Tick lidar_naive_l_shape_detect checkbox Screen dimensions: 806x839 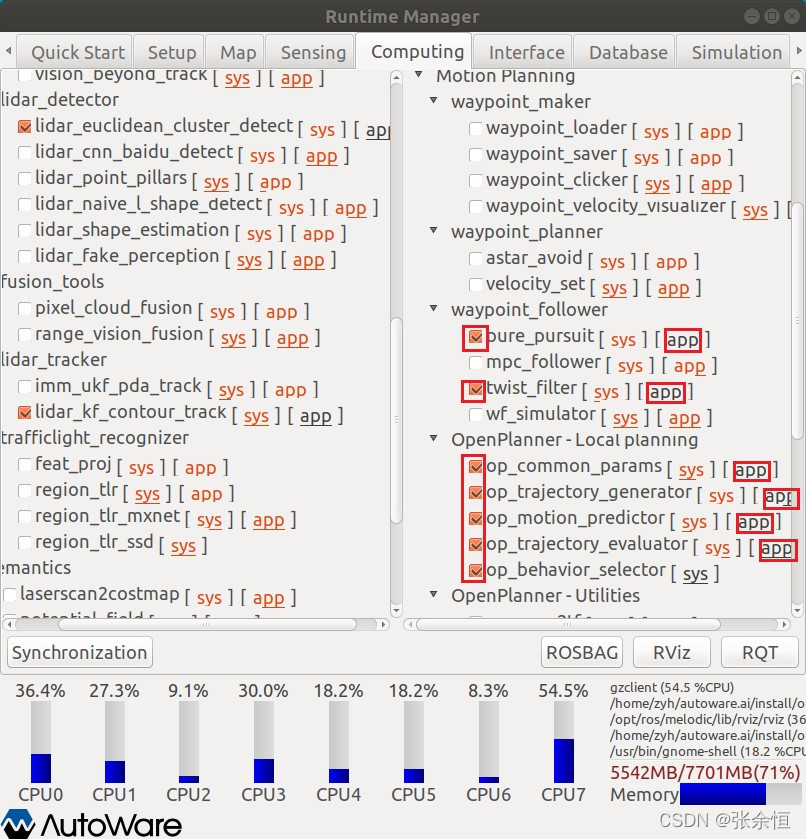[x=25, y=205]
